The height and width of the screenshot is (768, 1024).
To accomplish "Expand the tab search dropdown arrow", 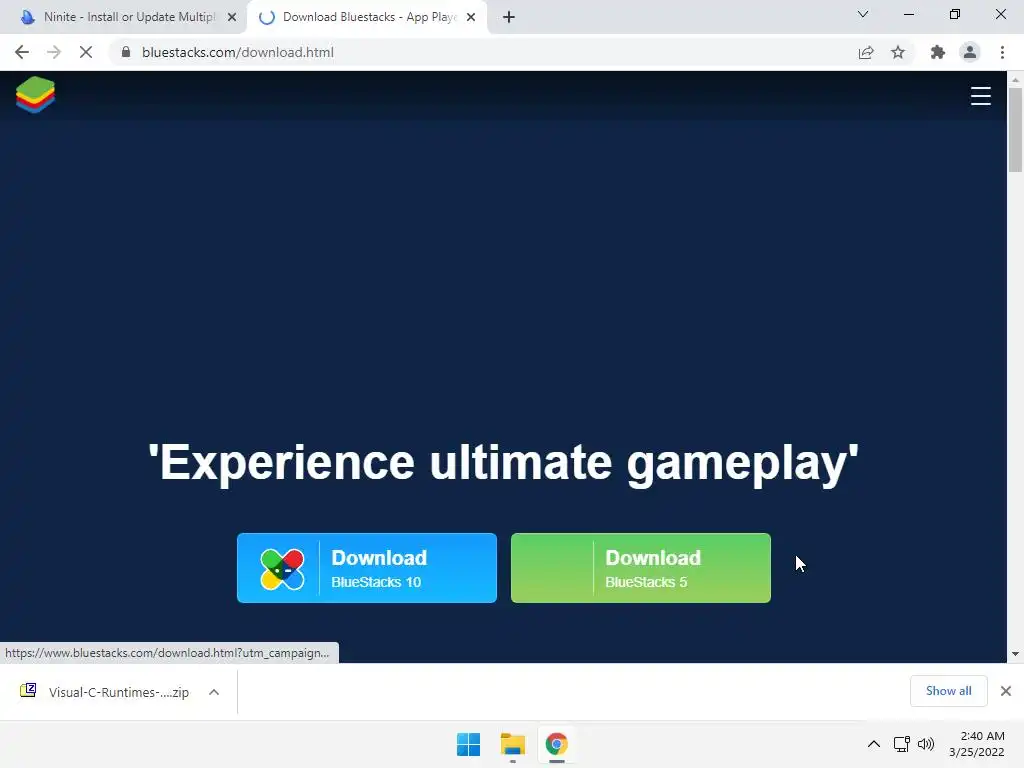I will [863, 14].
